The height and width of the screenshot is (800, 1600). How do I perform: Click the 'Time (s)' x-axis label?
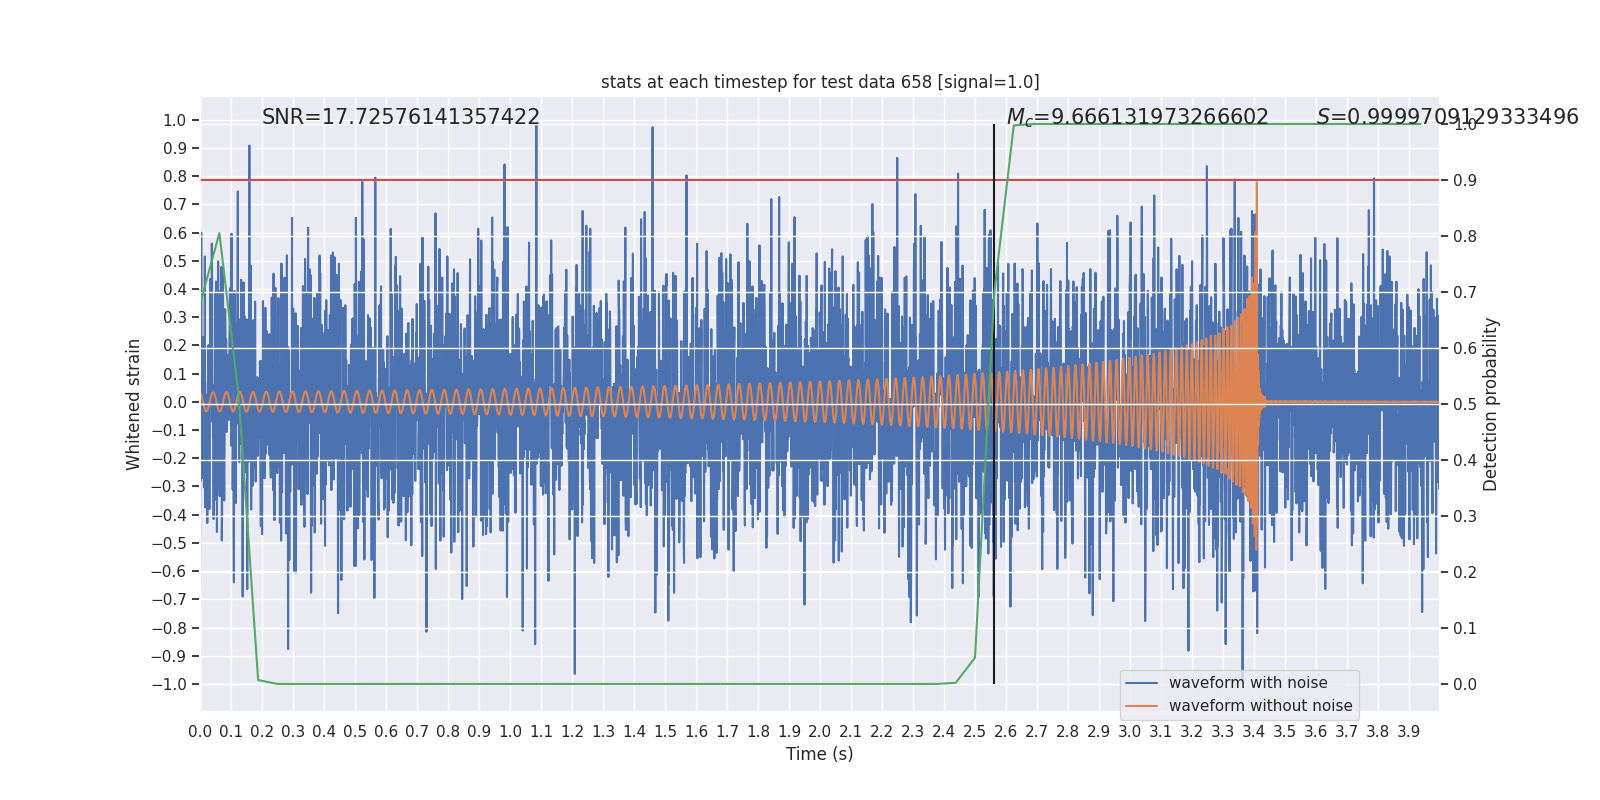pyautogui.click(x=820, y=754)
